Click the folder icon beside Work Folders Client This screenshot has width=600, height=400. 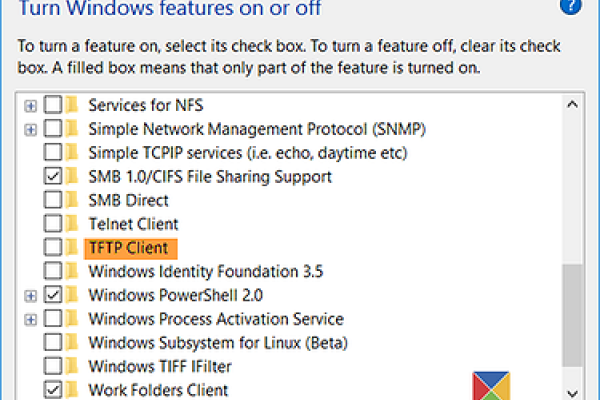point(72,390)
